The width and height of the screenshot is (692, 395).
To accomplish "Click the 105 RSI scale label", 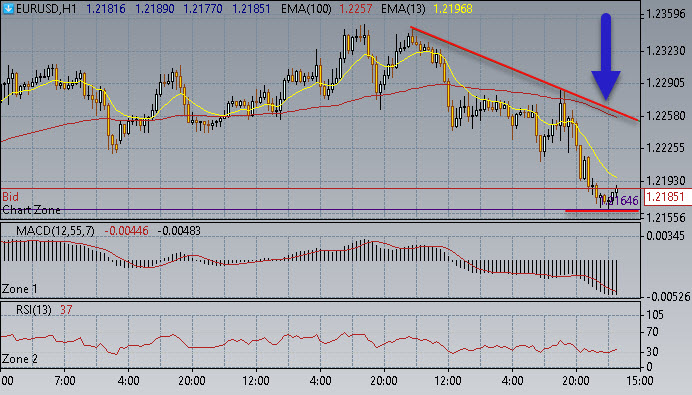I will pos(654,315).
